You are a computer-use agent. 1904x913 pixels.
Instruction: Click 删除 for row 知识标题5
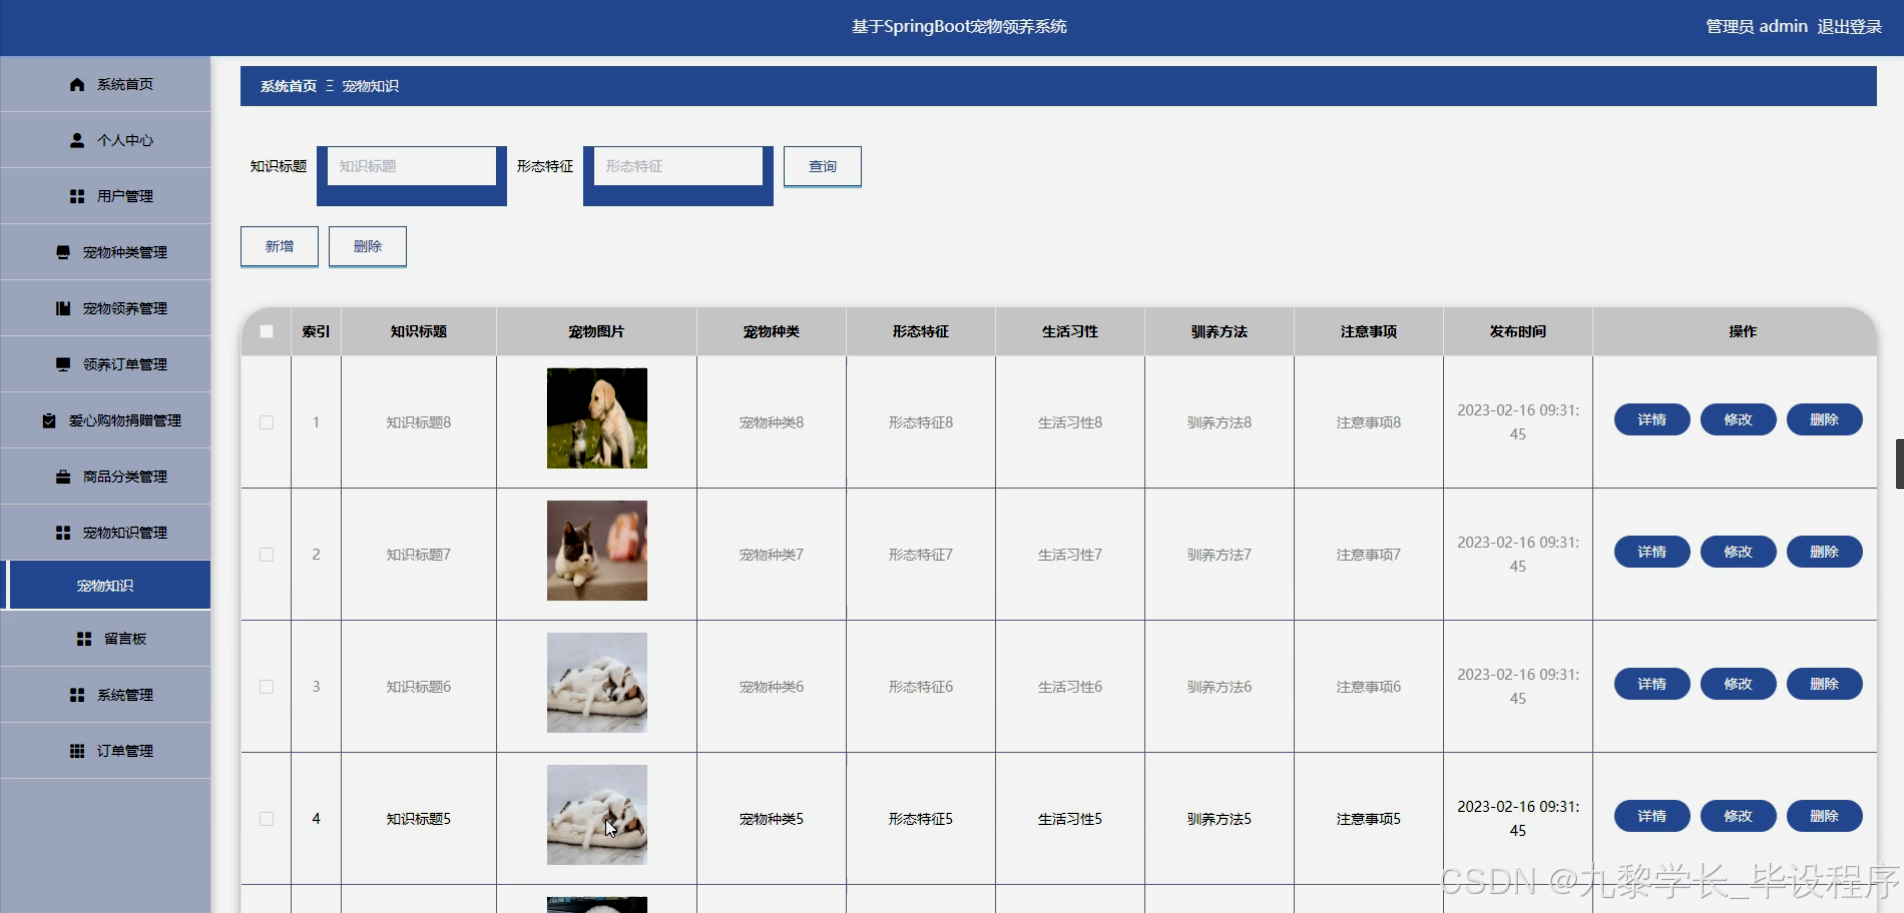pos(1824,816)
